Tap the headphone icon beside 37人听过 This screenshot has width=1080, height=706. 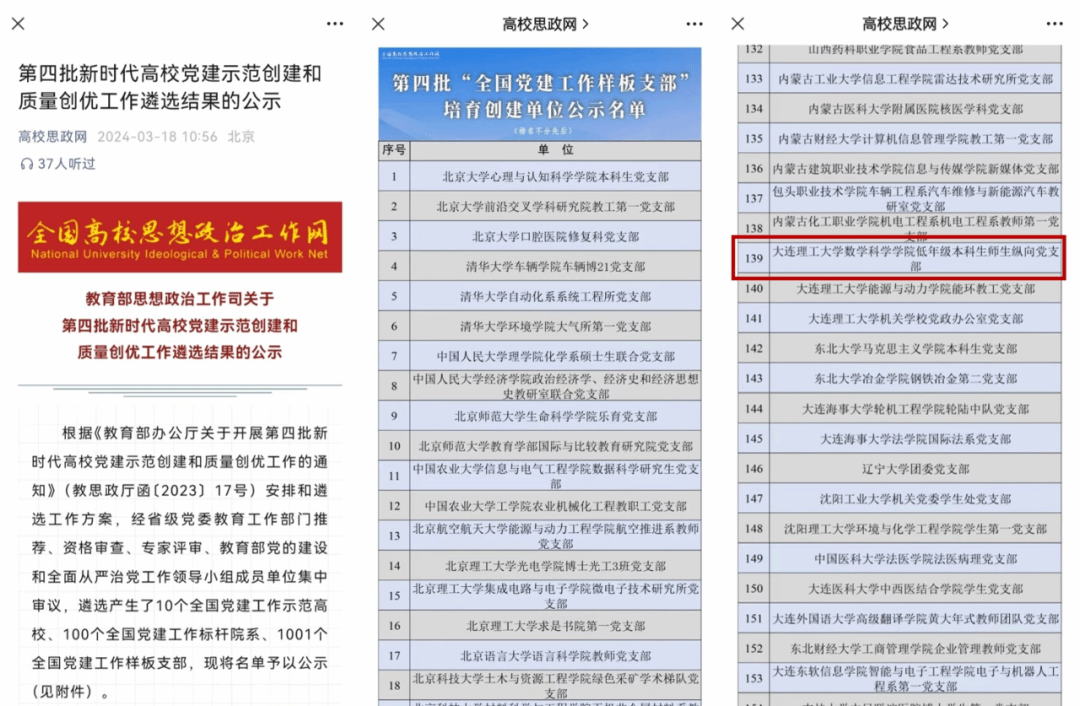pyautogui.click(x=26, y=163)
